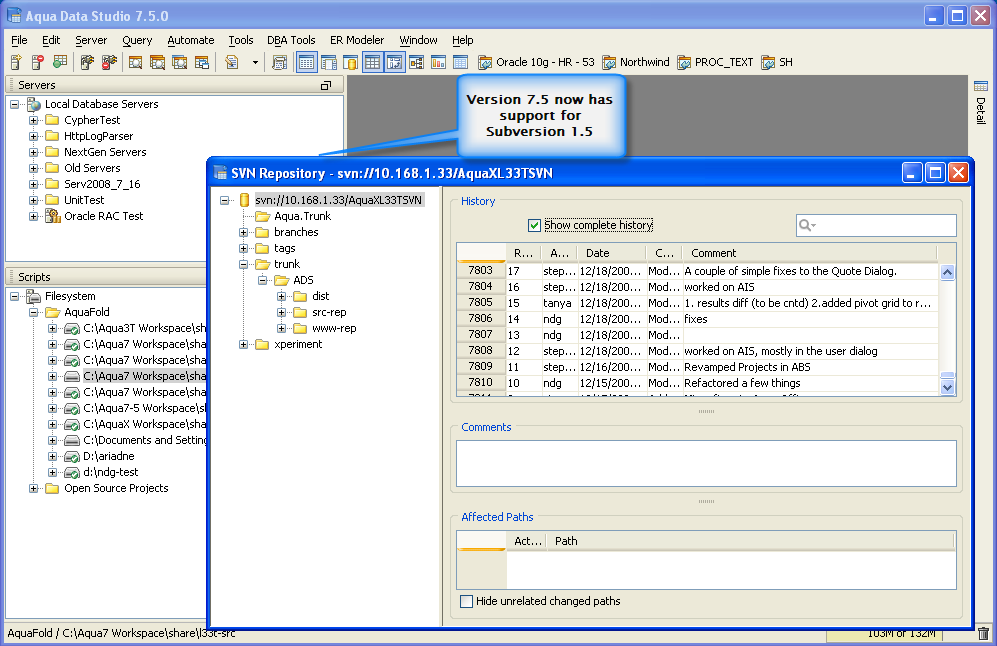Select the D:\ariadne script mount

(x=109, y=457)
